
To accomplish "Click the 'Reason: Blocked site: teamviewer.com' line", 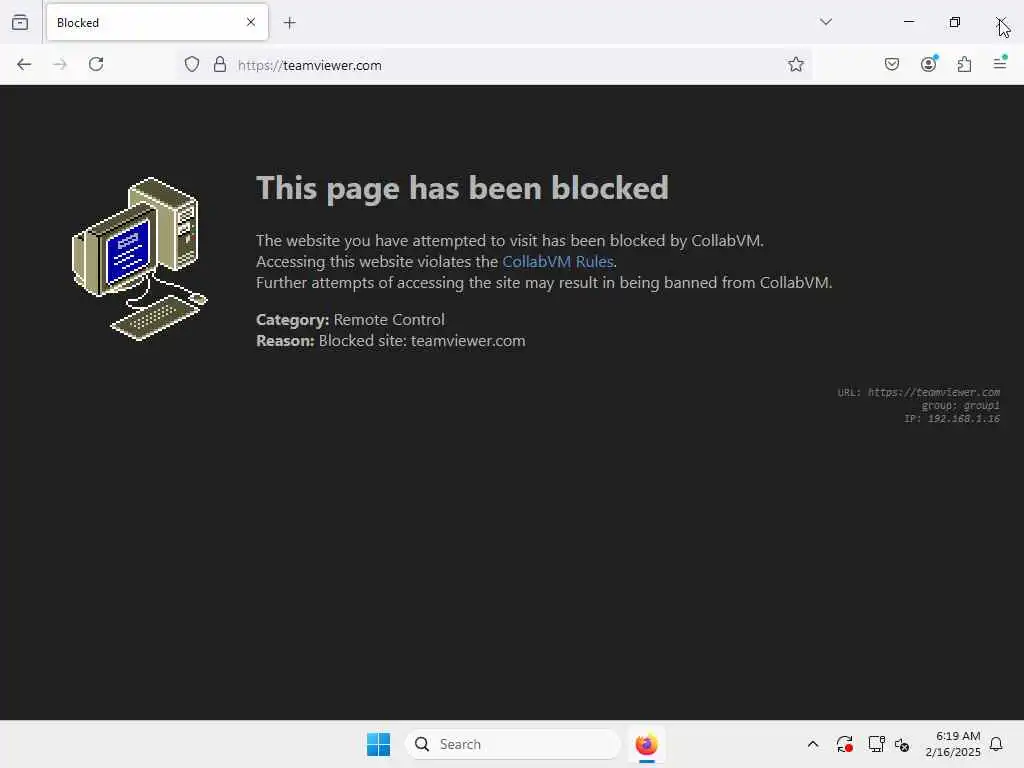I will [391, 341].
